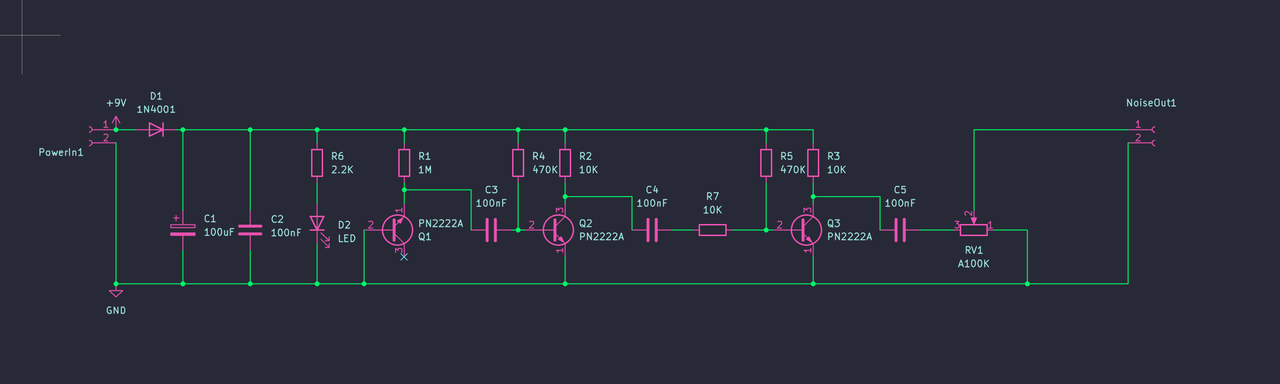Select the Q1 transistor symbol

[397, 230]
